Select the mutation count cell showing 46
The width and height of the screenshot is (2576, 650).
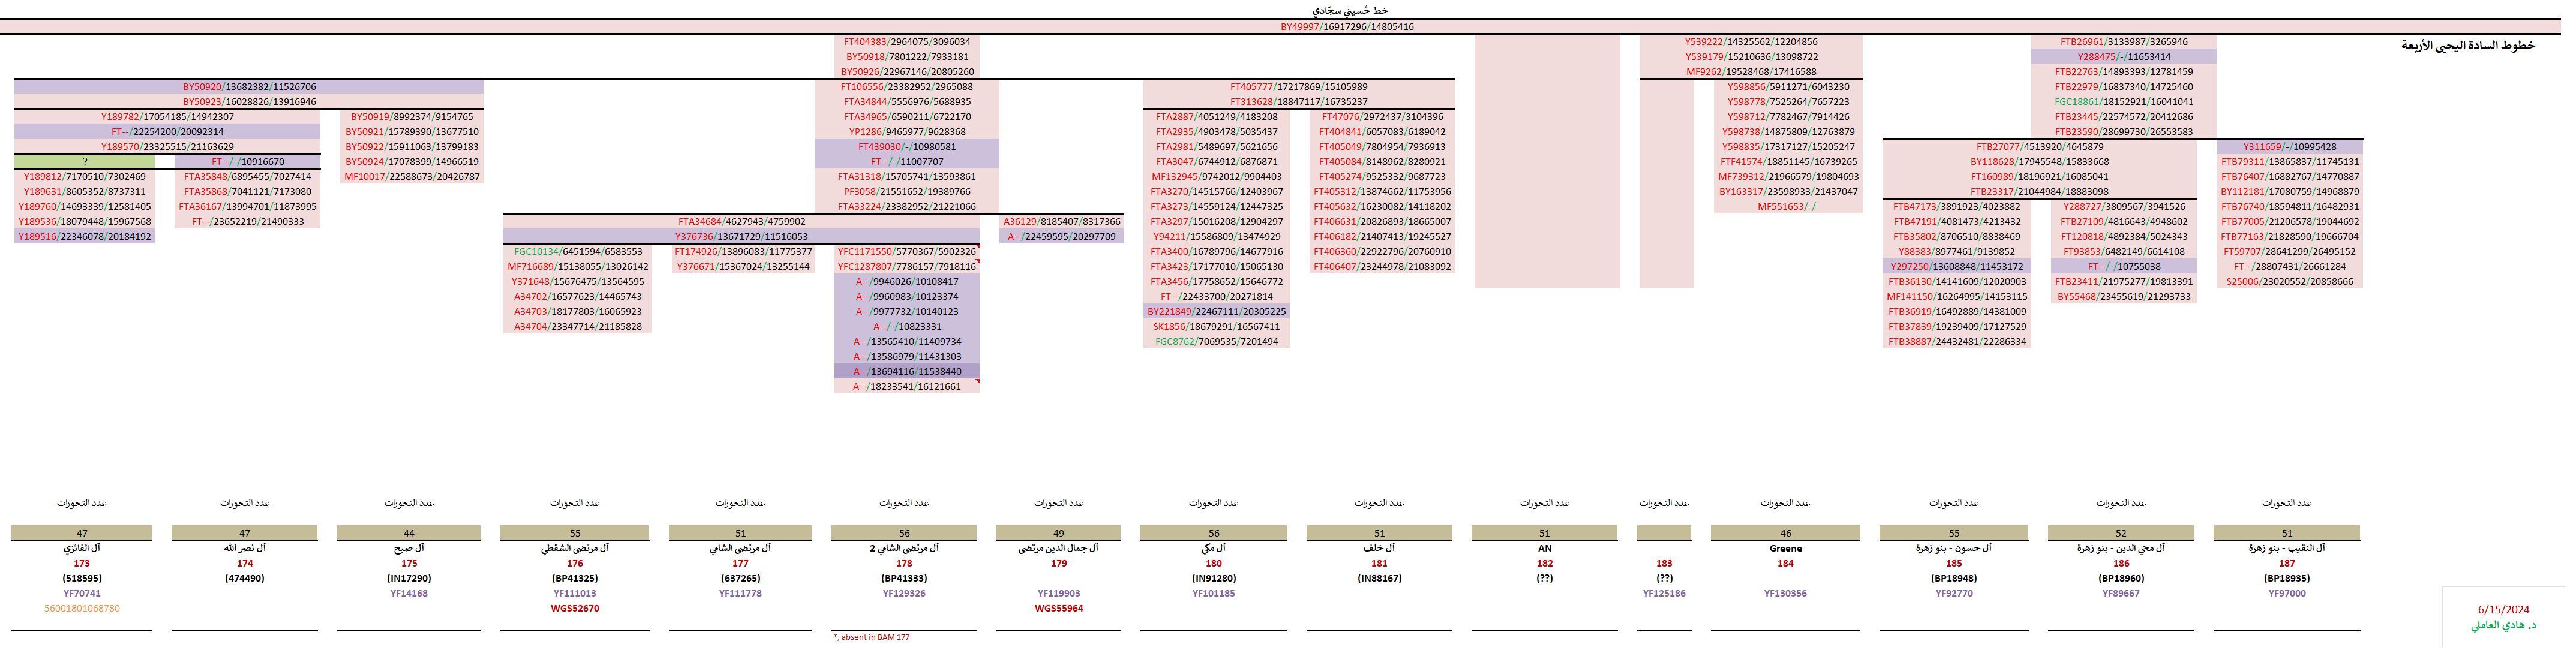(1785, 534)
